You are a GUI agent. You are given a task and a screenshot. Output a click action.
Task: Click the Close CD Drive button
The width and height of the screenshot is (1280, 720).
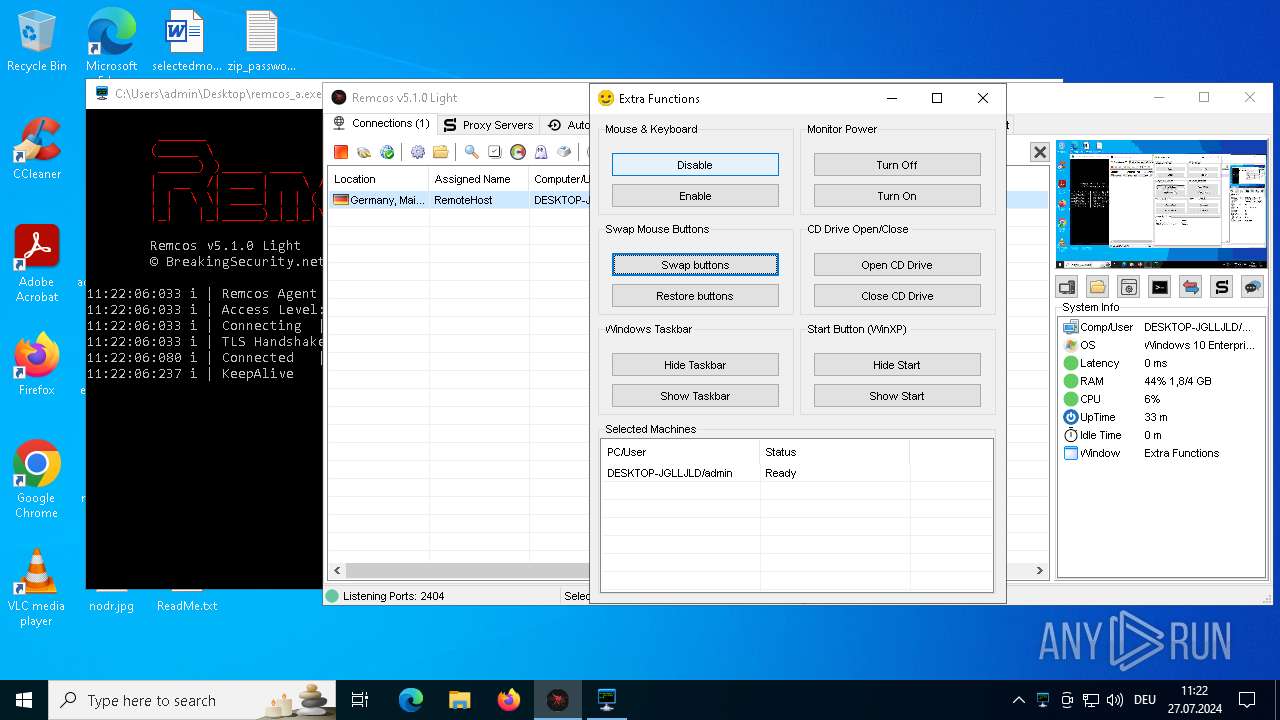897,296
